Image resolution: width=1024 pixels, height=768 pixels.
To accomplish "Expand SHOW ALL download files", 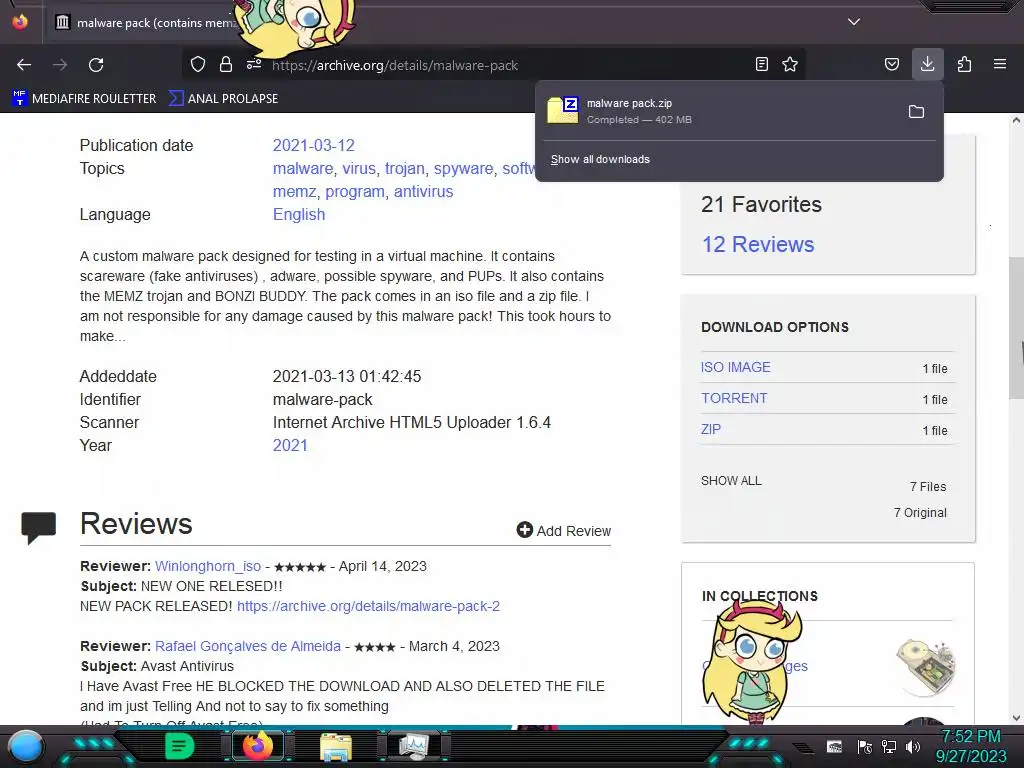I will tap(731, 481).
